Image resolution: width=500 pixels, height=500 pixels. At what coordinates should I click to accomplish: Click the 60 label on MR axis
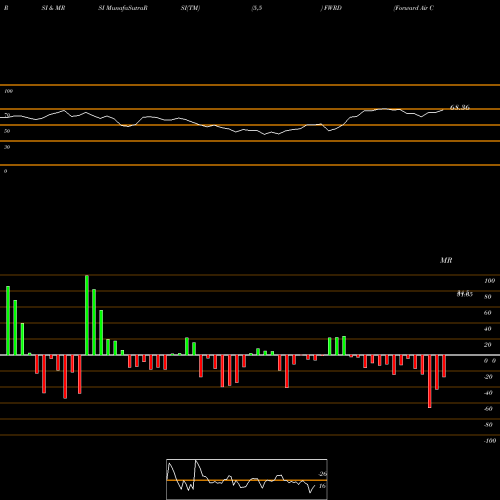(488, 313)
